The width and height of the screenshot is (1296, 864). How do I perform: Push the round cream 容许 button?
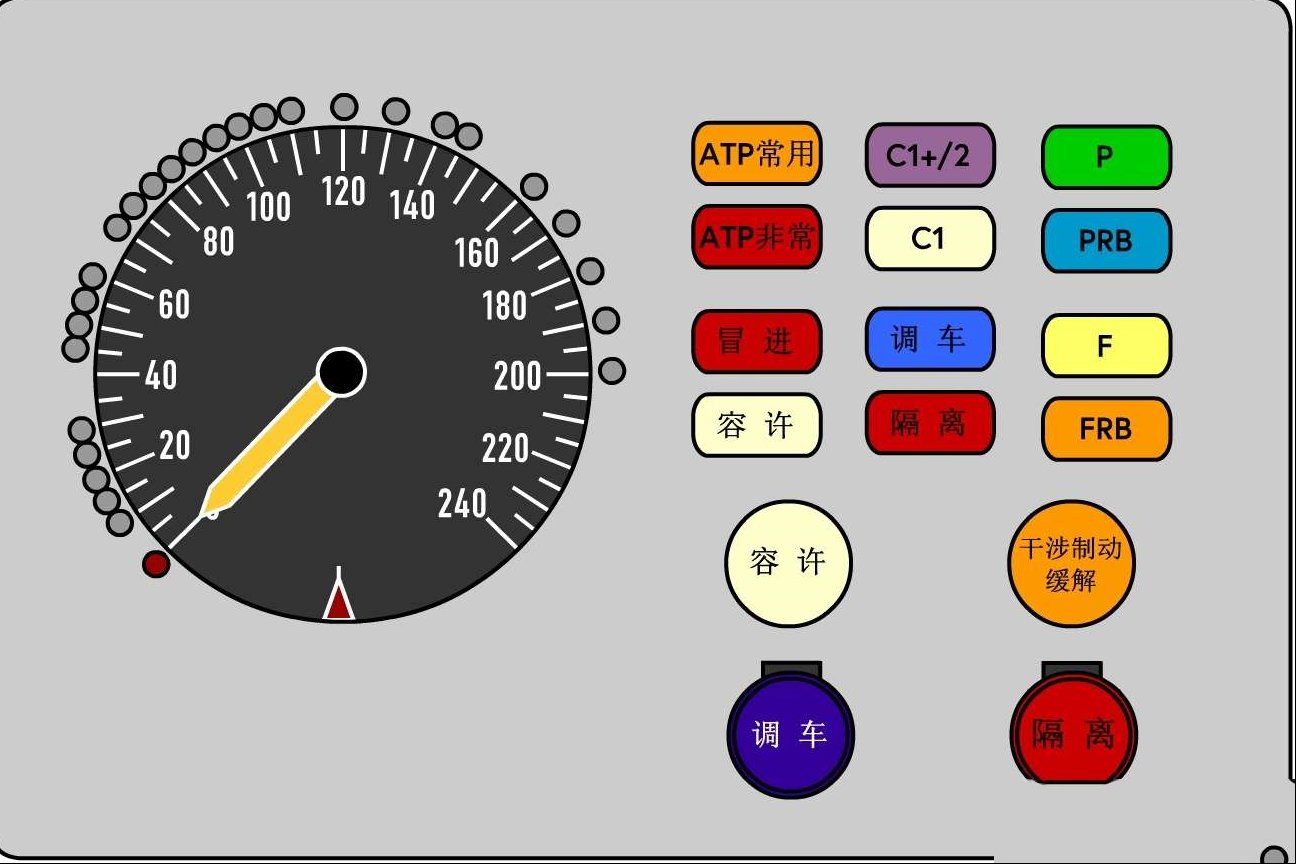tap(788, 563)
